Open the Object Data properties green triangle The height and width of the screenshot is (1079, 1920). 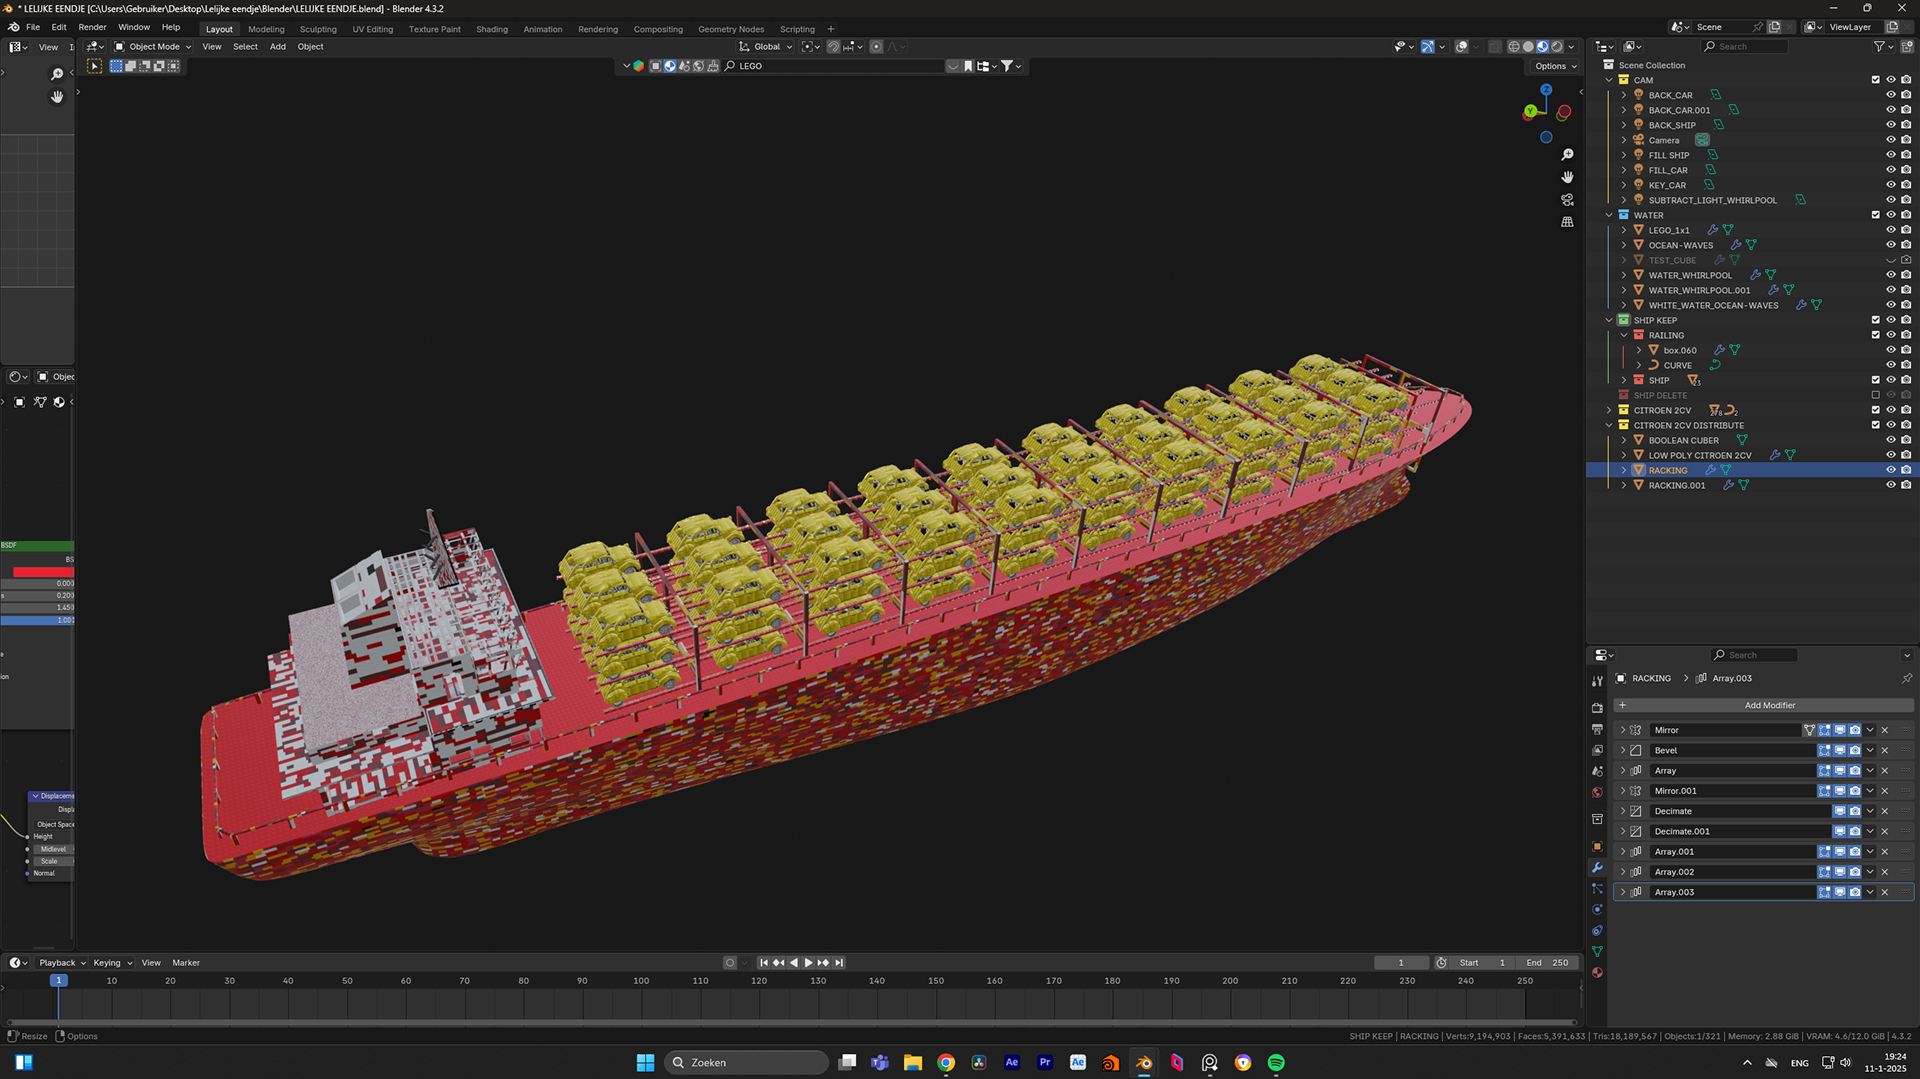[x=1597, y=951]
